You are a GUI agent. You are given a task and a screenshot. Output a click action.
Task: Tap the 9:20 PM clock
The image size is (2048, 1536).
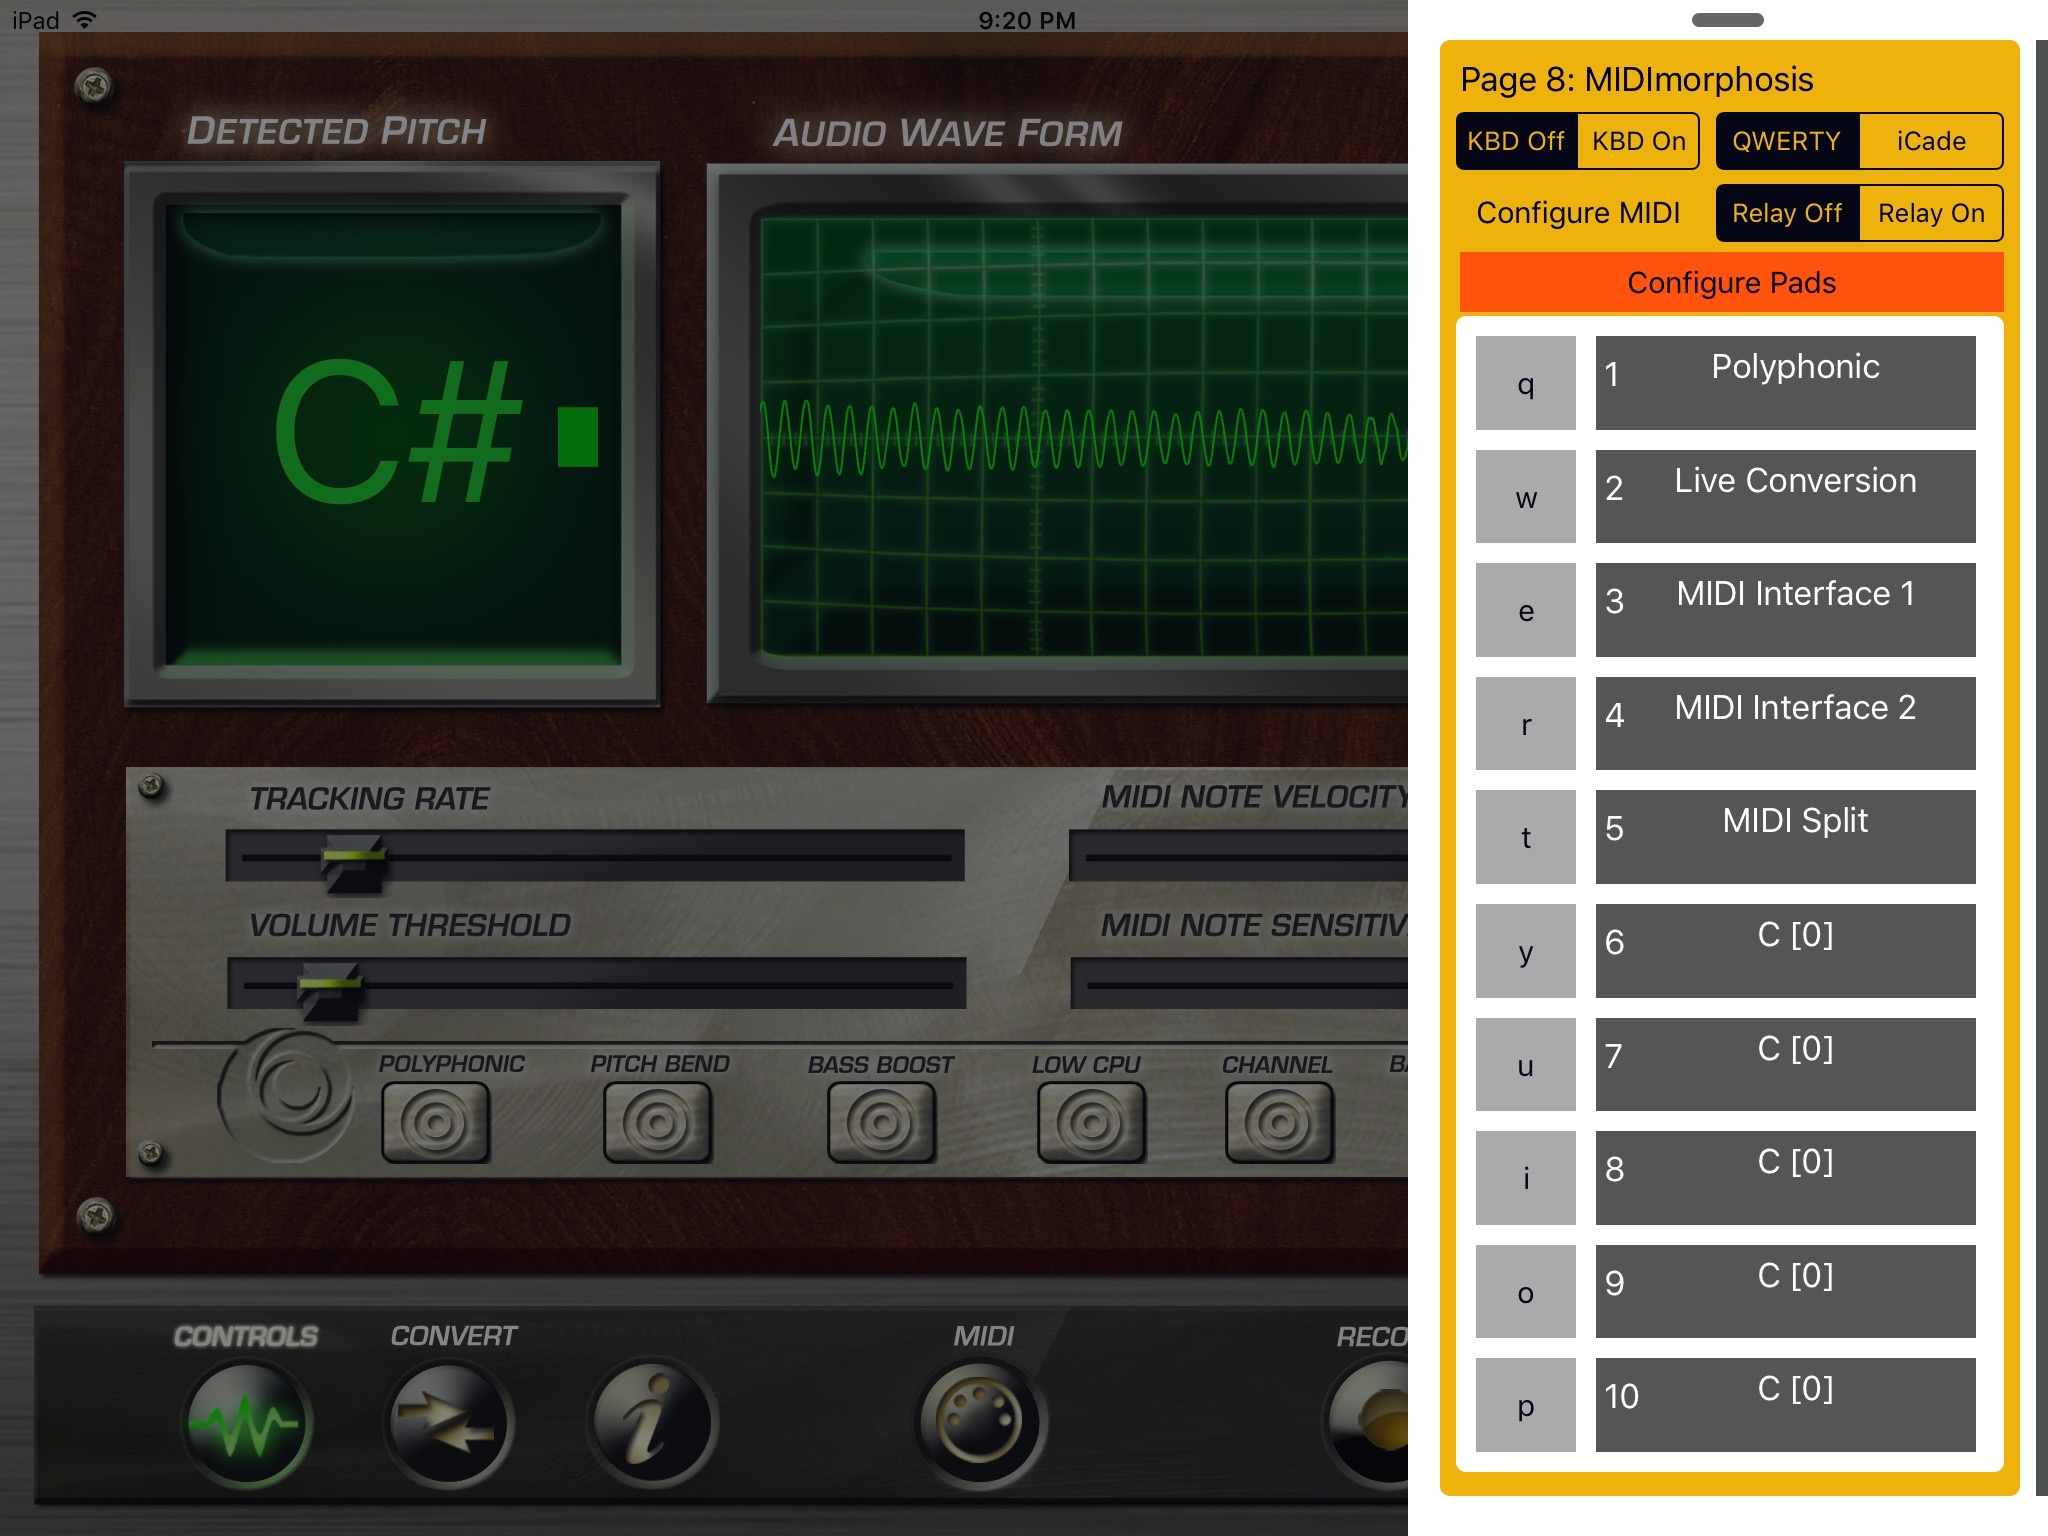tap(1027, 20)
